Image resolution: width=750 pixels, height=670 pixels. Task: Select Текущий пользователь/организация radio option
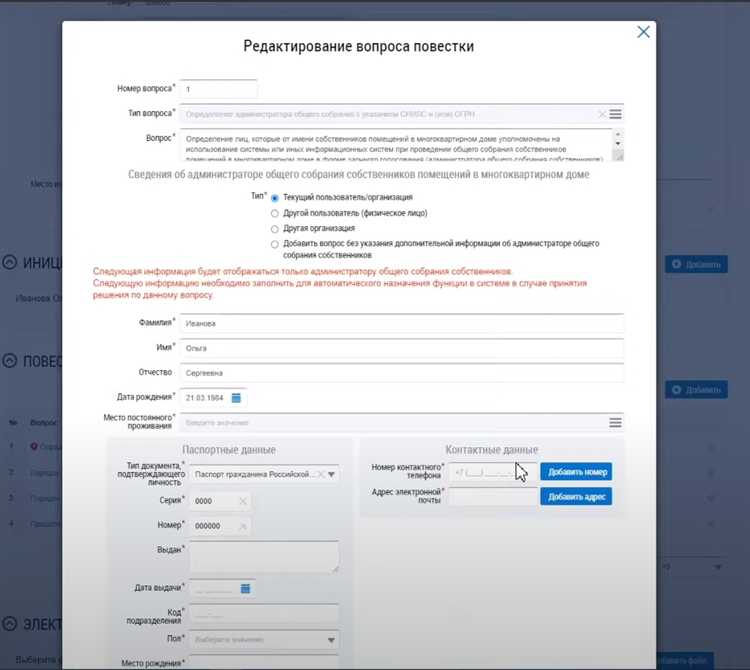[x=275, y=198]
